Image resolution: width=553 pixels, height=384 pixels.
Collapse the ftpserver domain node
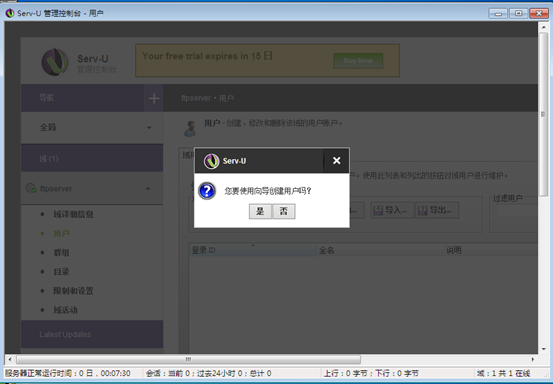pyautogui.click(x=148, y=189)
